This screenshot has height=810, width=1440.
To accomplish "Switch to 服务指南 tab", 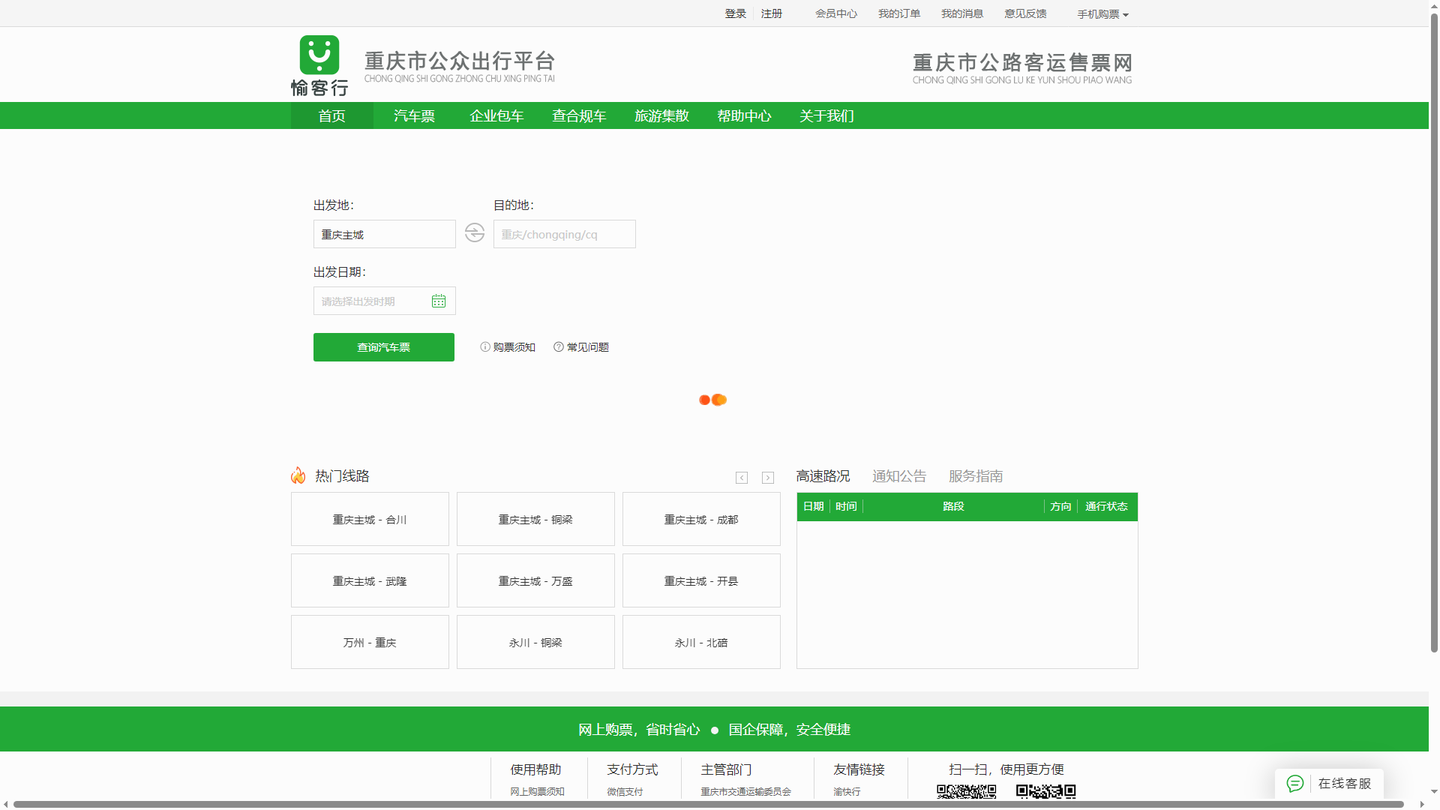I will (976, 476).
